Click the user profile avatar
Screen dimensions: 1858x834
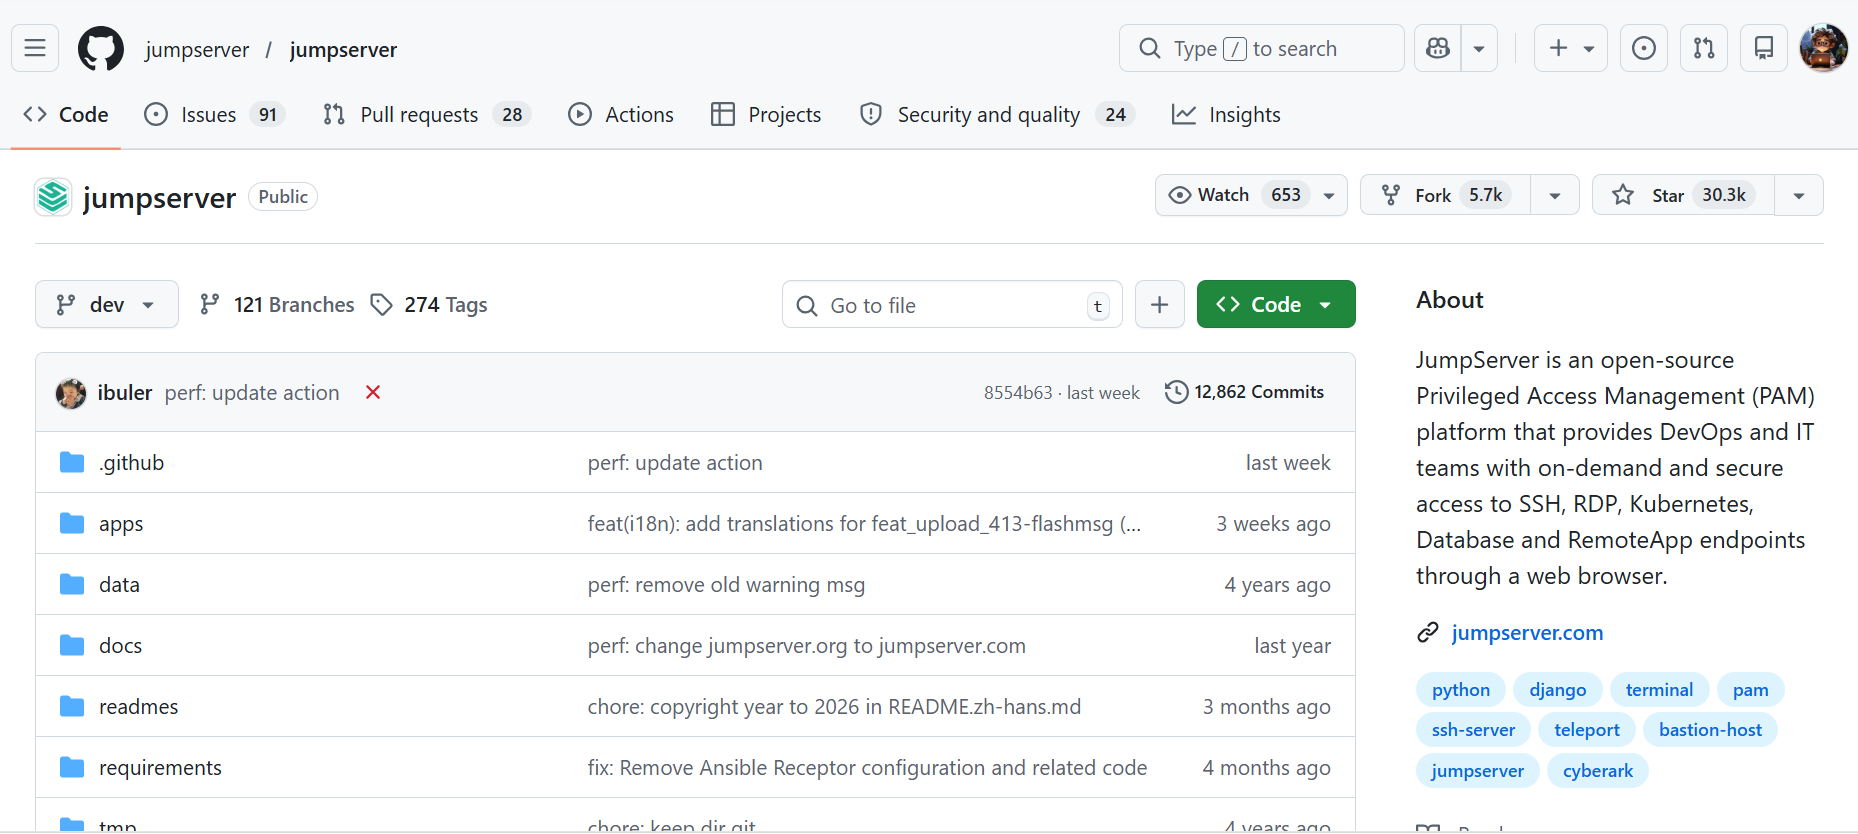coord(1823,48)
